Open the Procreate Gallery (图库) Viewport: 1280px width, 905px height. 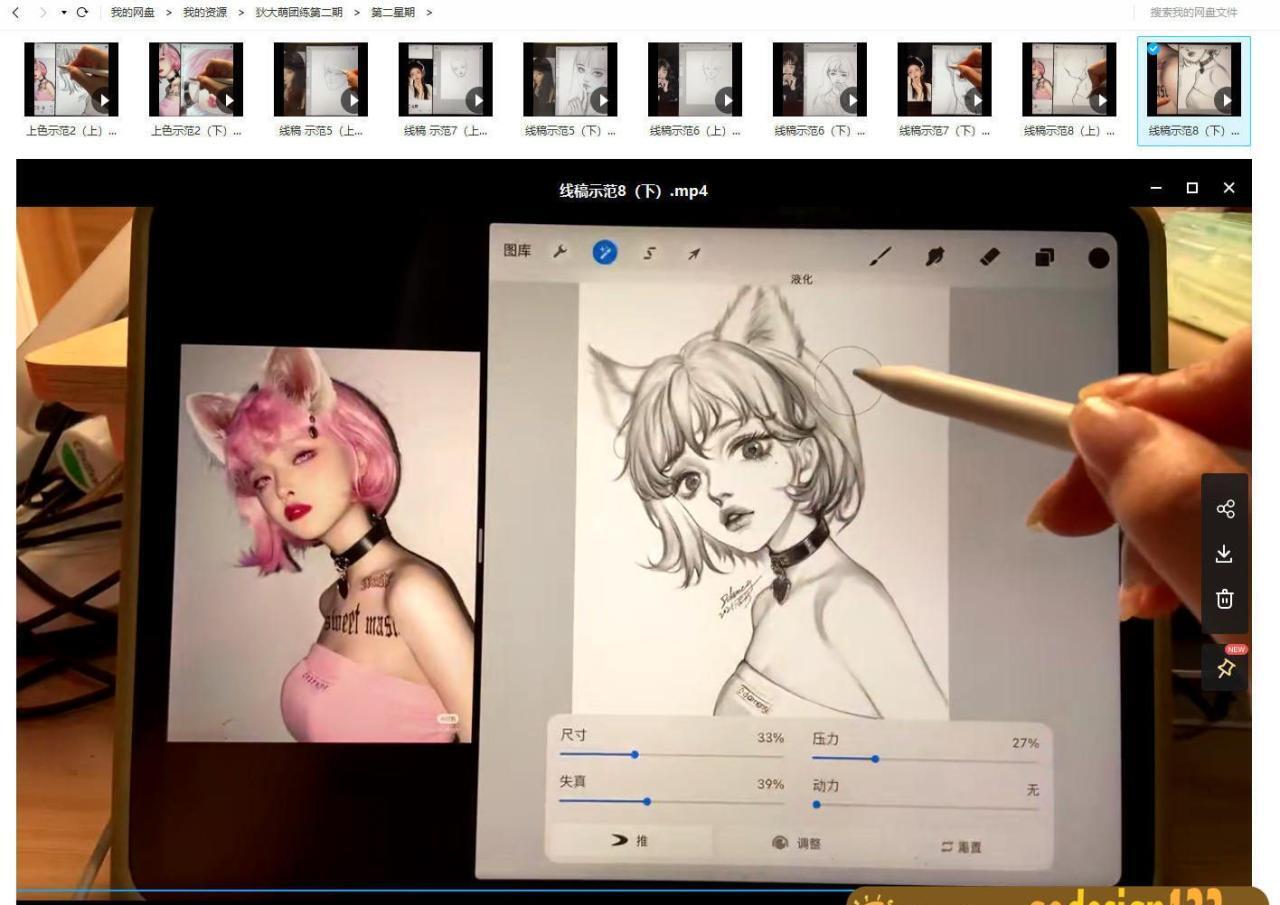(x=516, y=251)
